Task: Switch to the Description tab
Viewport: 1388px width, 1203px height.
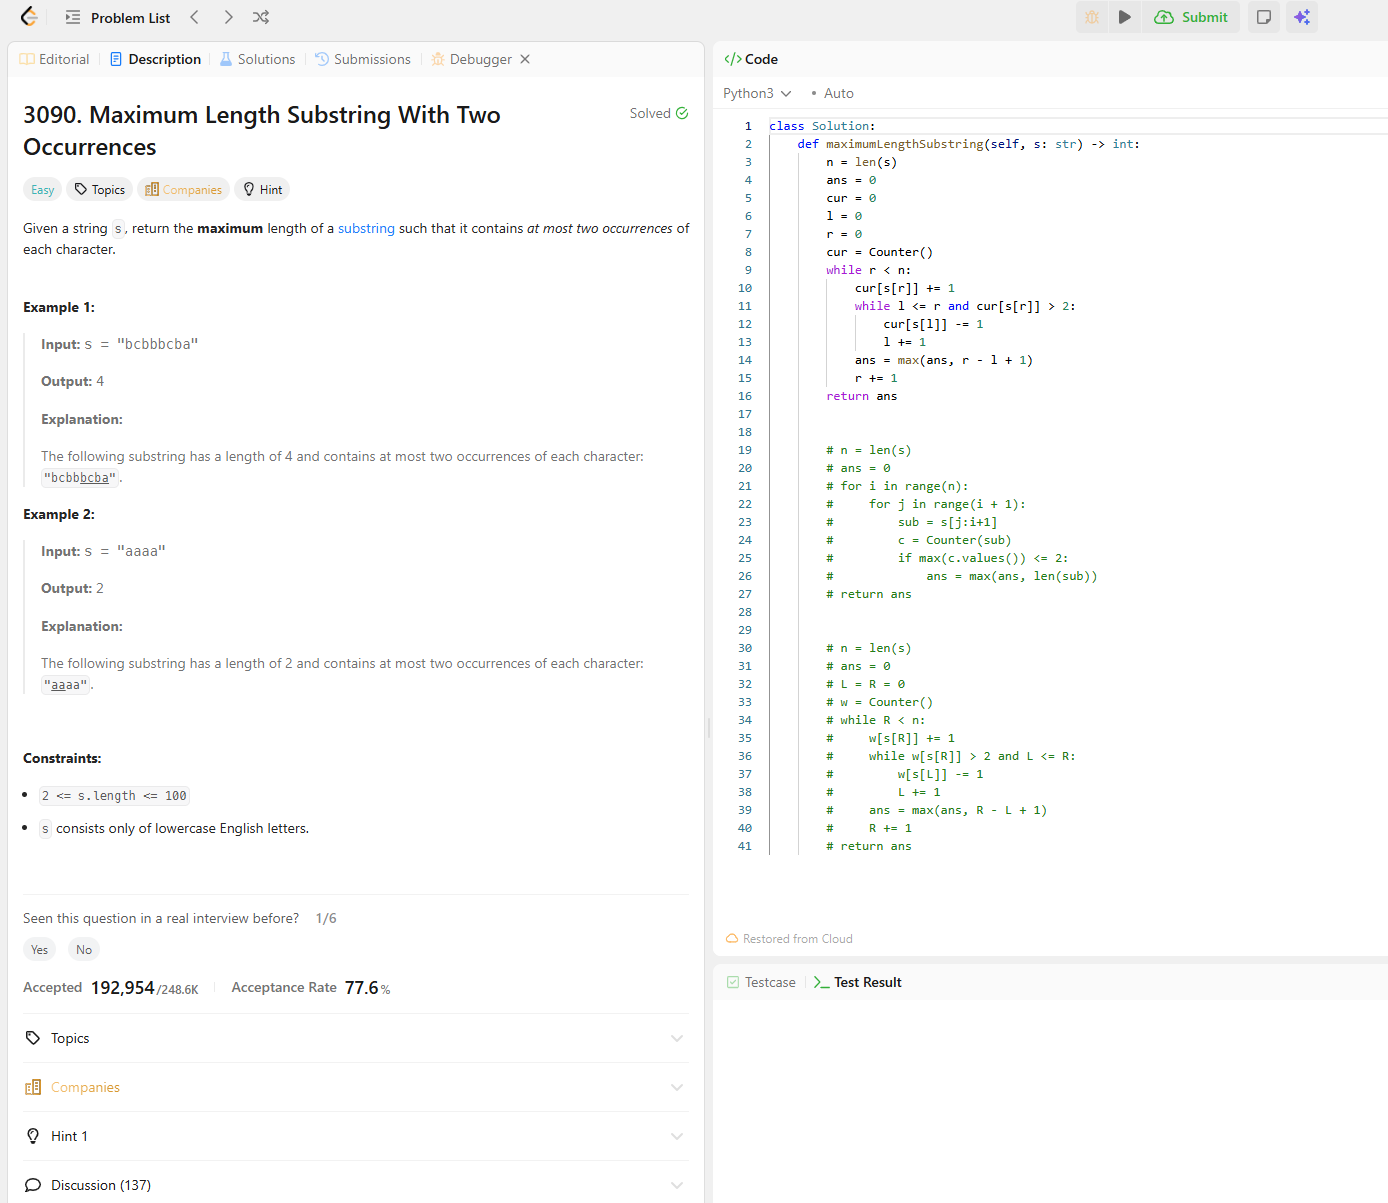Action: [x=155, y=59]
